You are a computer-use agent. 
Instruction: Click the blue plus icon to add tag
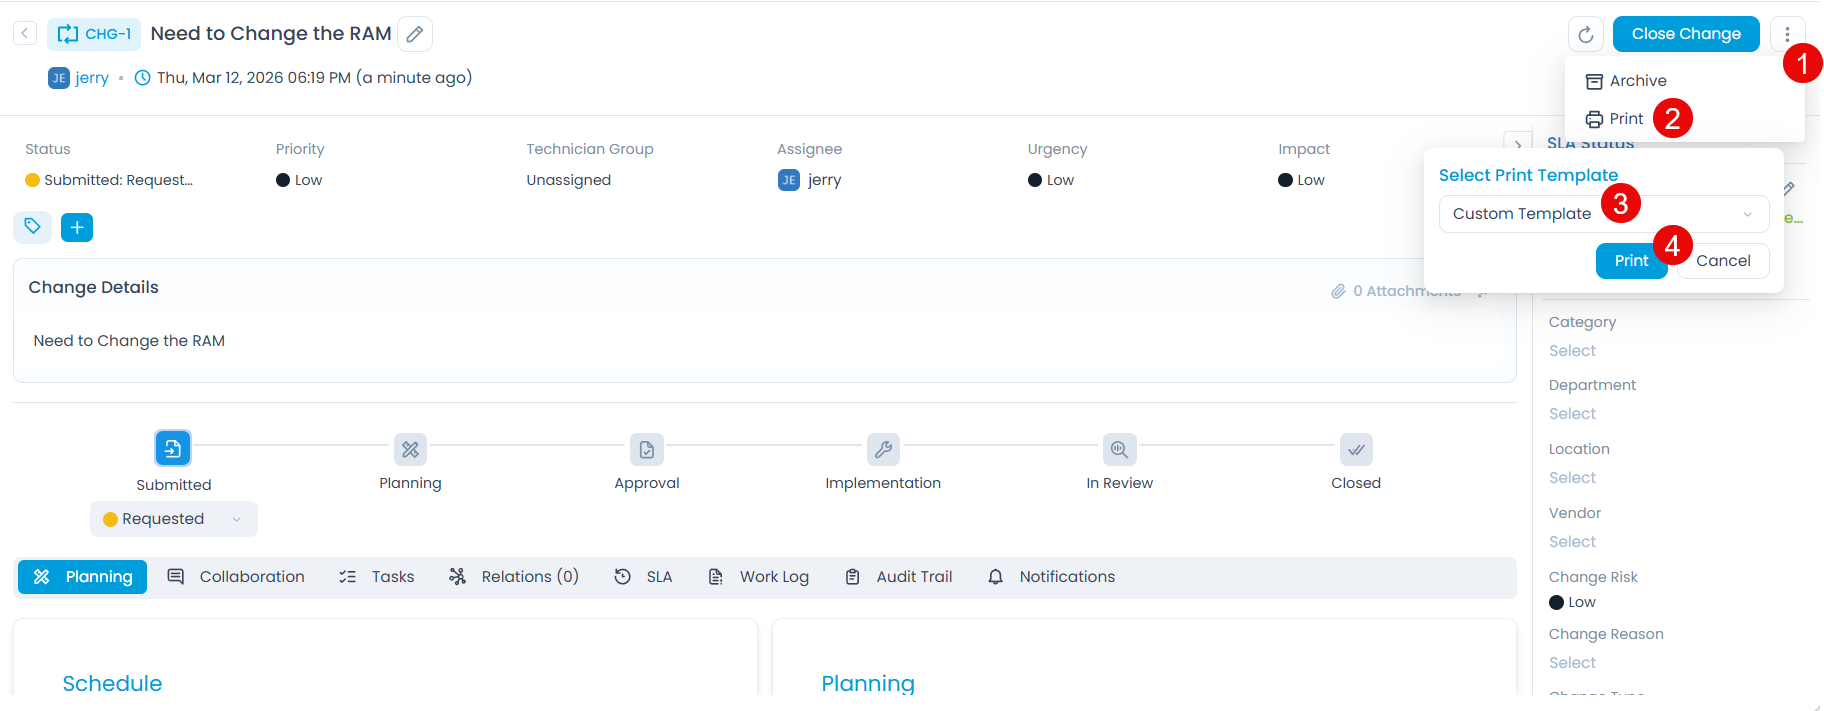coord(77,228)
